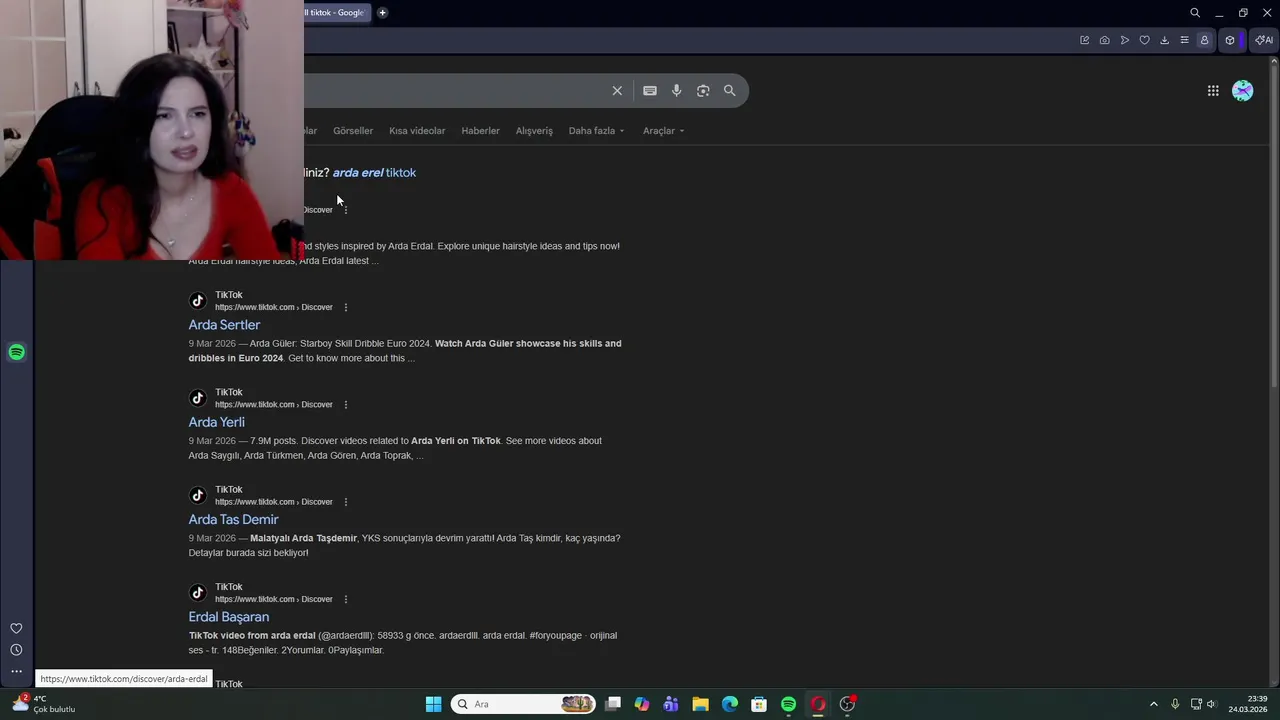Open the Arda Sertler result link

224,325
